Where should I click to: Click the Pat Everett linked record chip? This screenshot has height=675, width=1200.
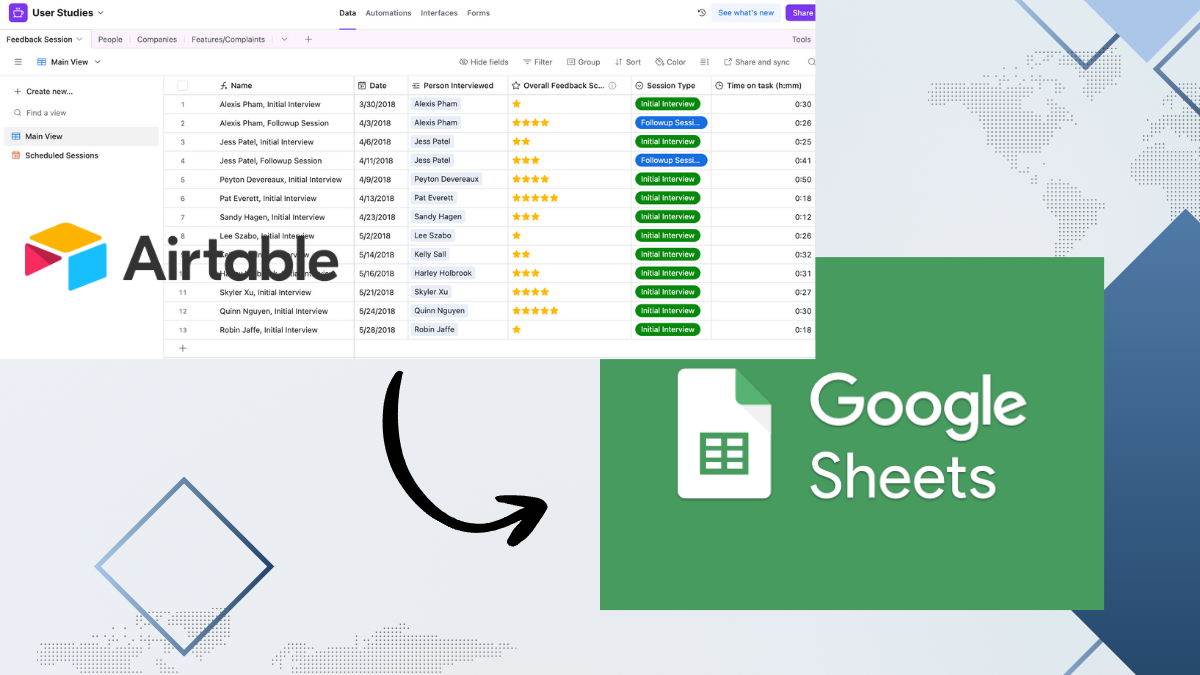(x=434, y=198)
